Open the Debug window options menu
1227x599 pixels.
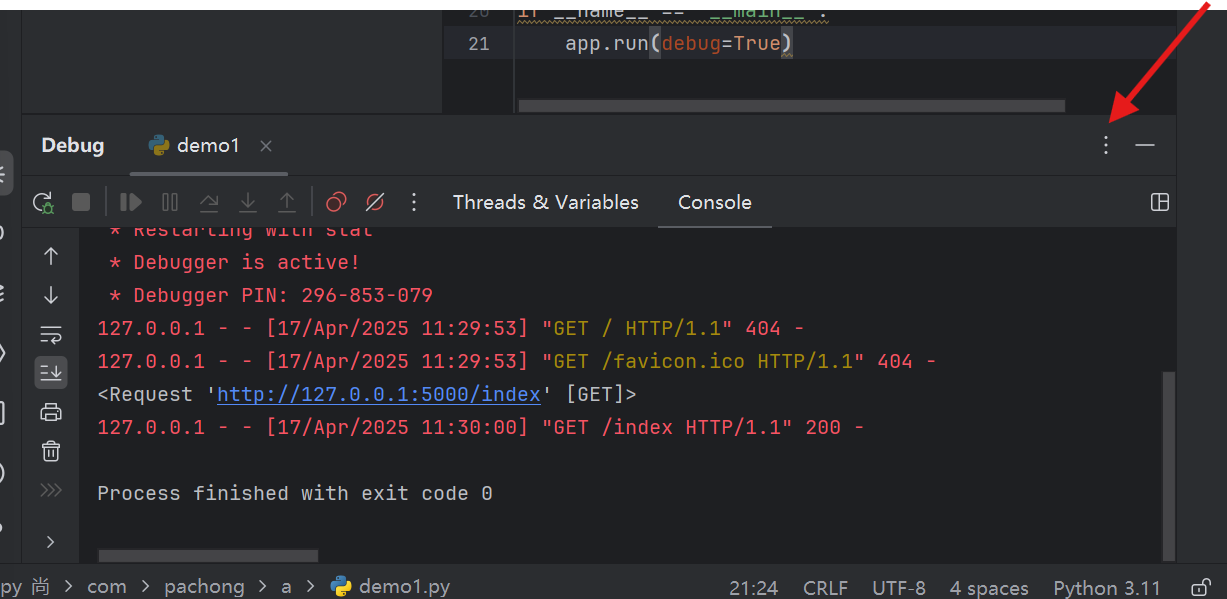1105,145
